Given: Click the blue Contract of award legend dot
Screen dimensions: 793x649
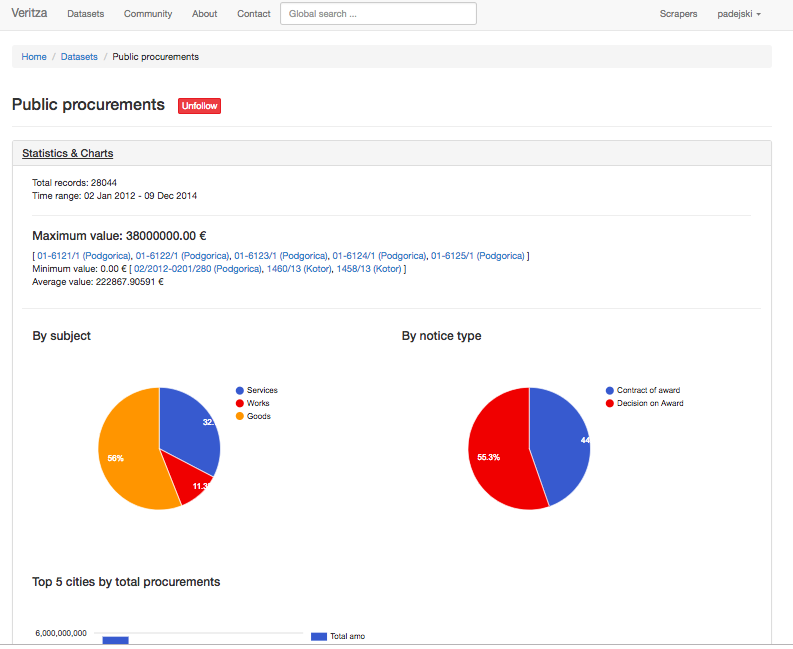Looking at the screenshot, I should [x=609, y=391].
